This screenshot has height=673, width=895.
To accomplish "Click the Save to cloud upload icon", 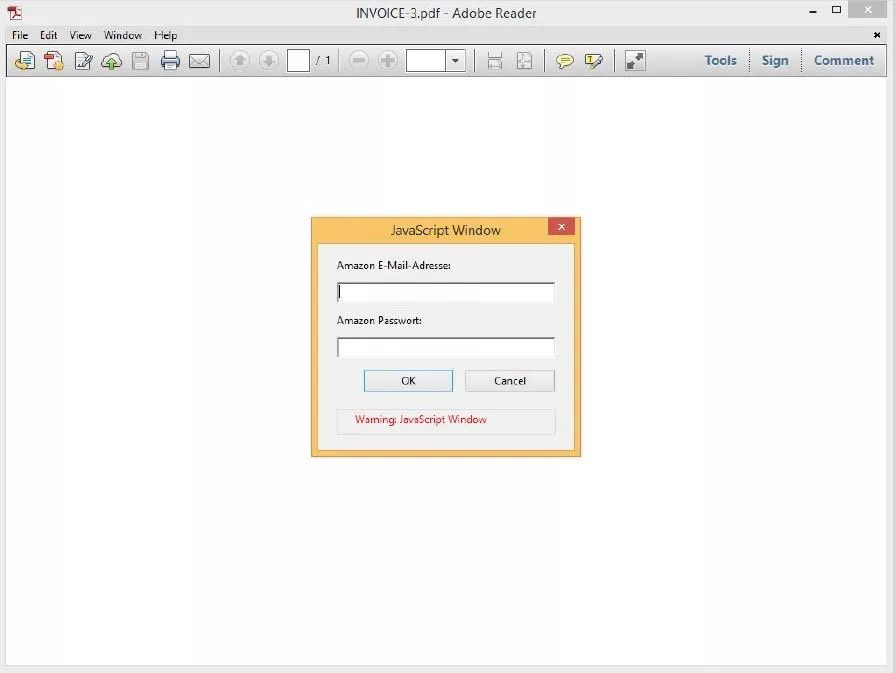I will 112,61.
